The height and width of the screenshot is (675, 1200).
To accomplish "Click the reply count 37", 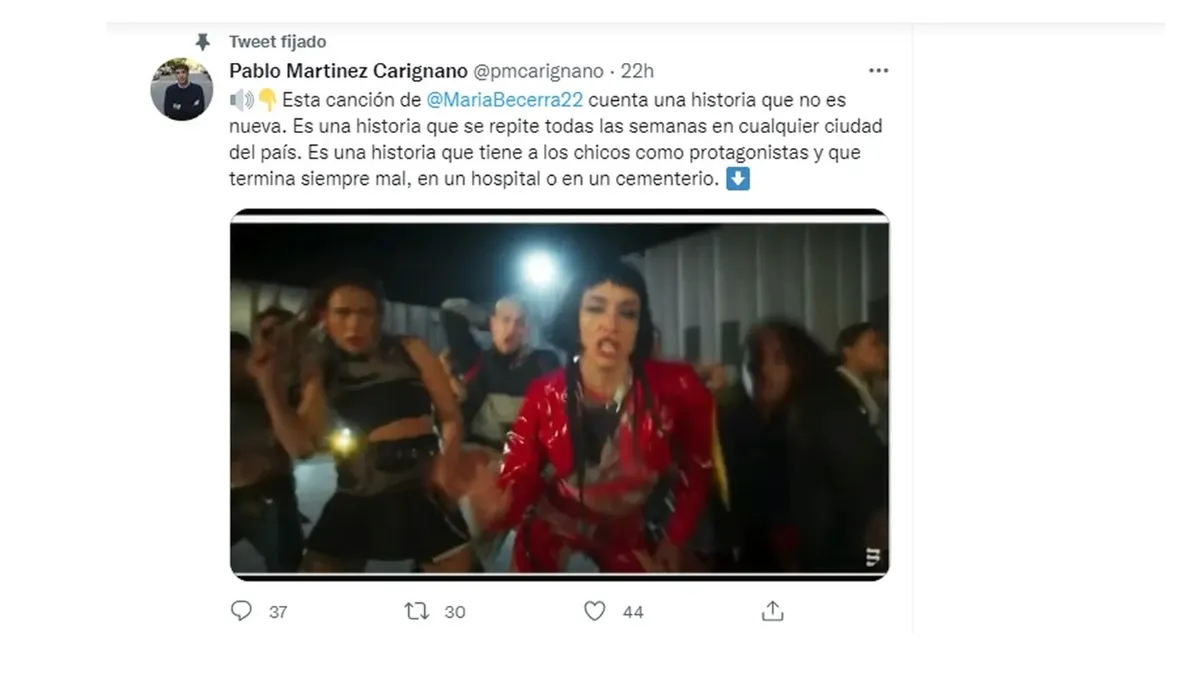I will coord(278,612).
